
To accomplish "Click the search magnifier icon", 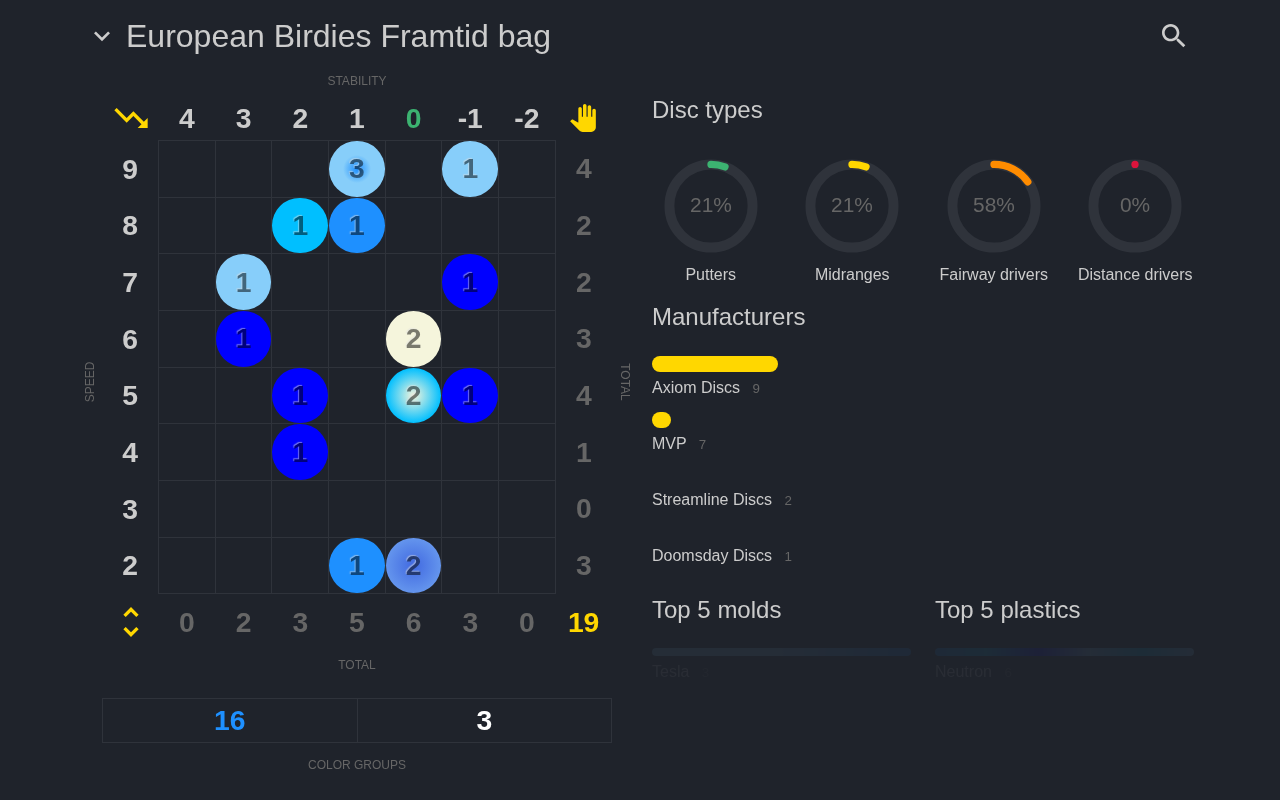I will (1173, 36).
